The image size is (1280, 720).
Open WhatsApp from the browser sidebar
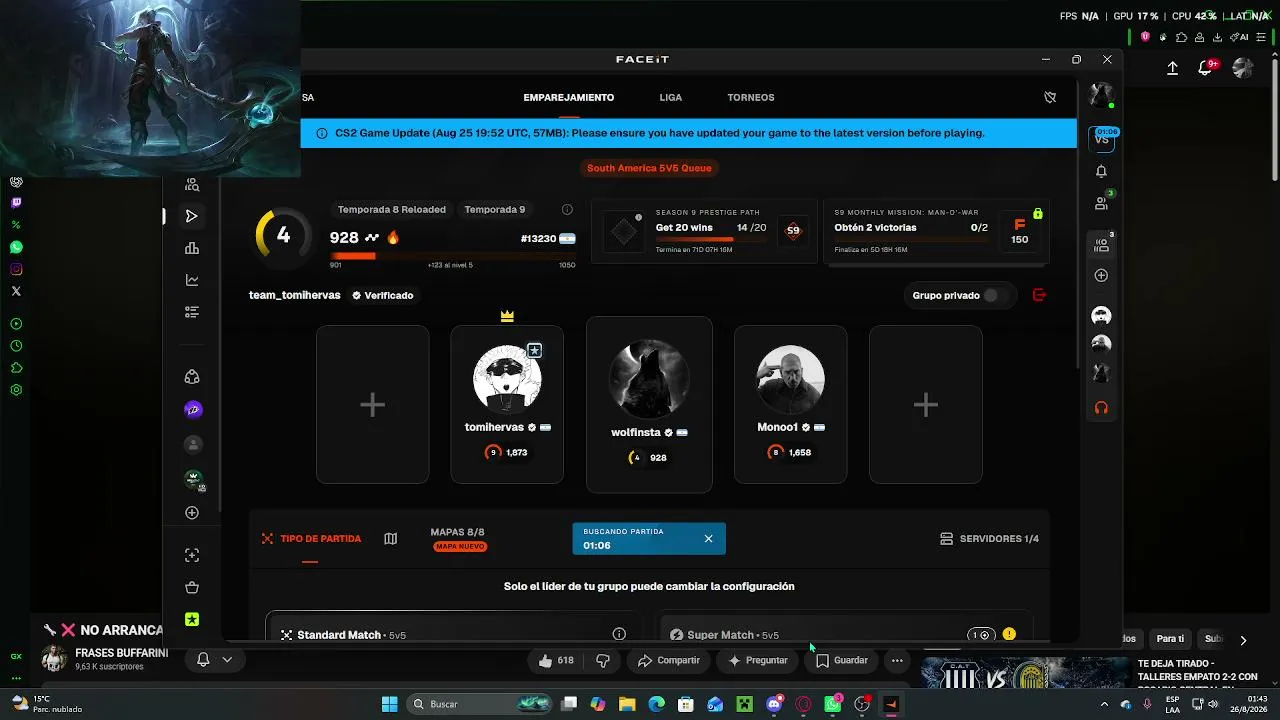pyautogui.click(x=16, y=247)
